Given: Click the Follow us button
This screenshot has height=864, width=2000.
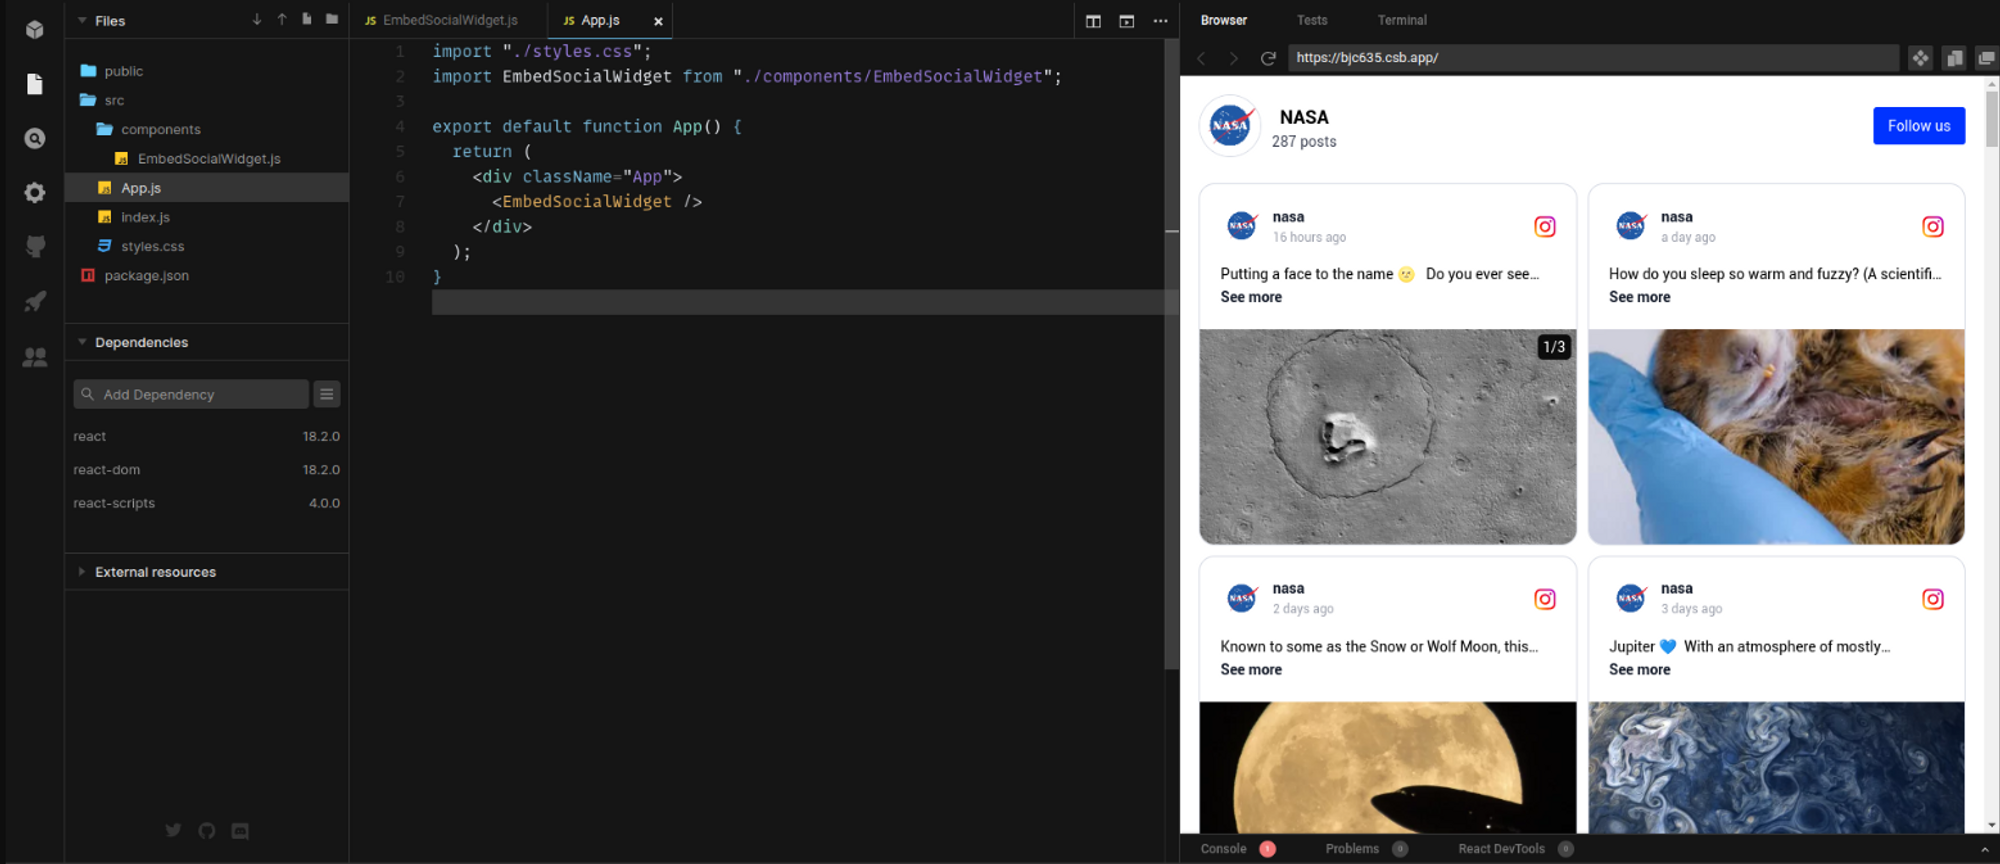Looking at the screenshot, I should coord(1919,126).
